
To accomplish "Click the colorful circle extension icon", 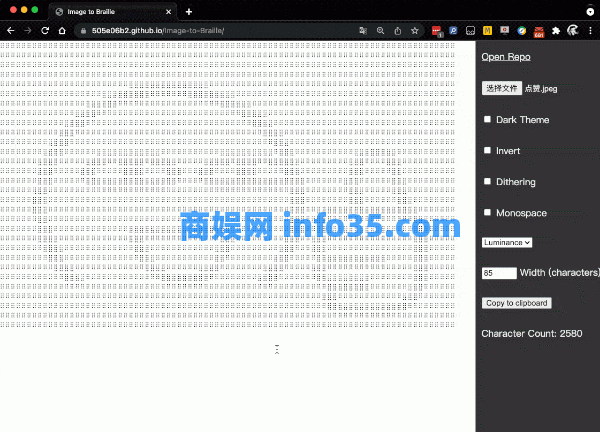I will tap(522, 31).
